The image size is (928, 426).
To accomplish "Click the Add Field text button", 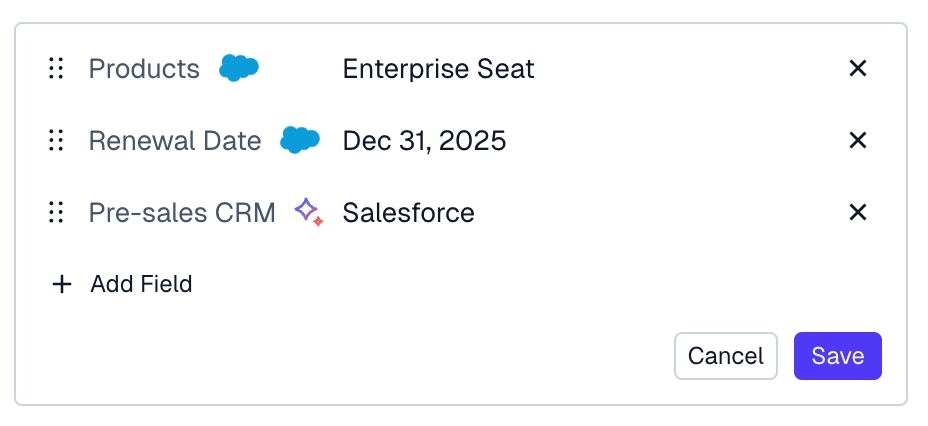I will point(141,284).
